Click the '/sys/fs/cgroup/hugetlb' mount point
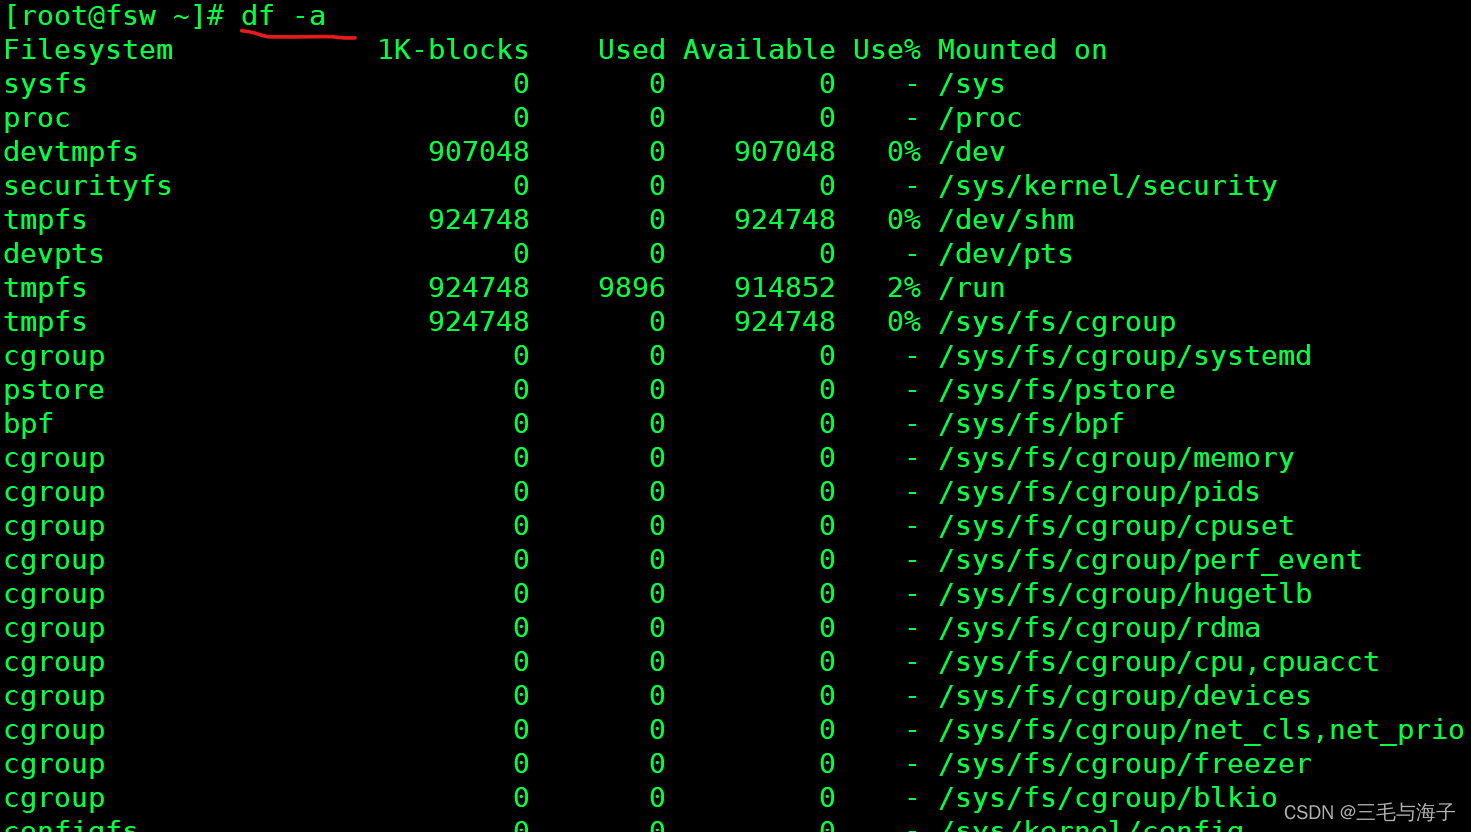 coord(1124,594)
